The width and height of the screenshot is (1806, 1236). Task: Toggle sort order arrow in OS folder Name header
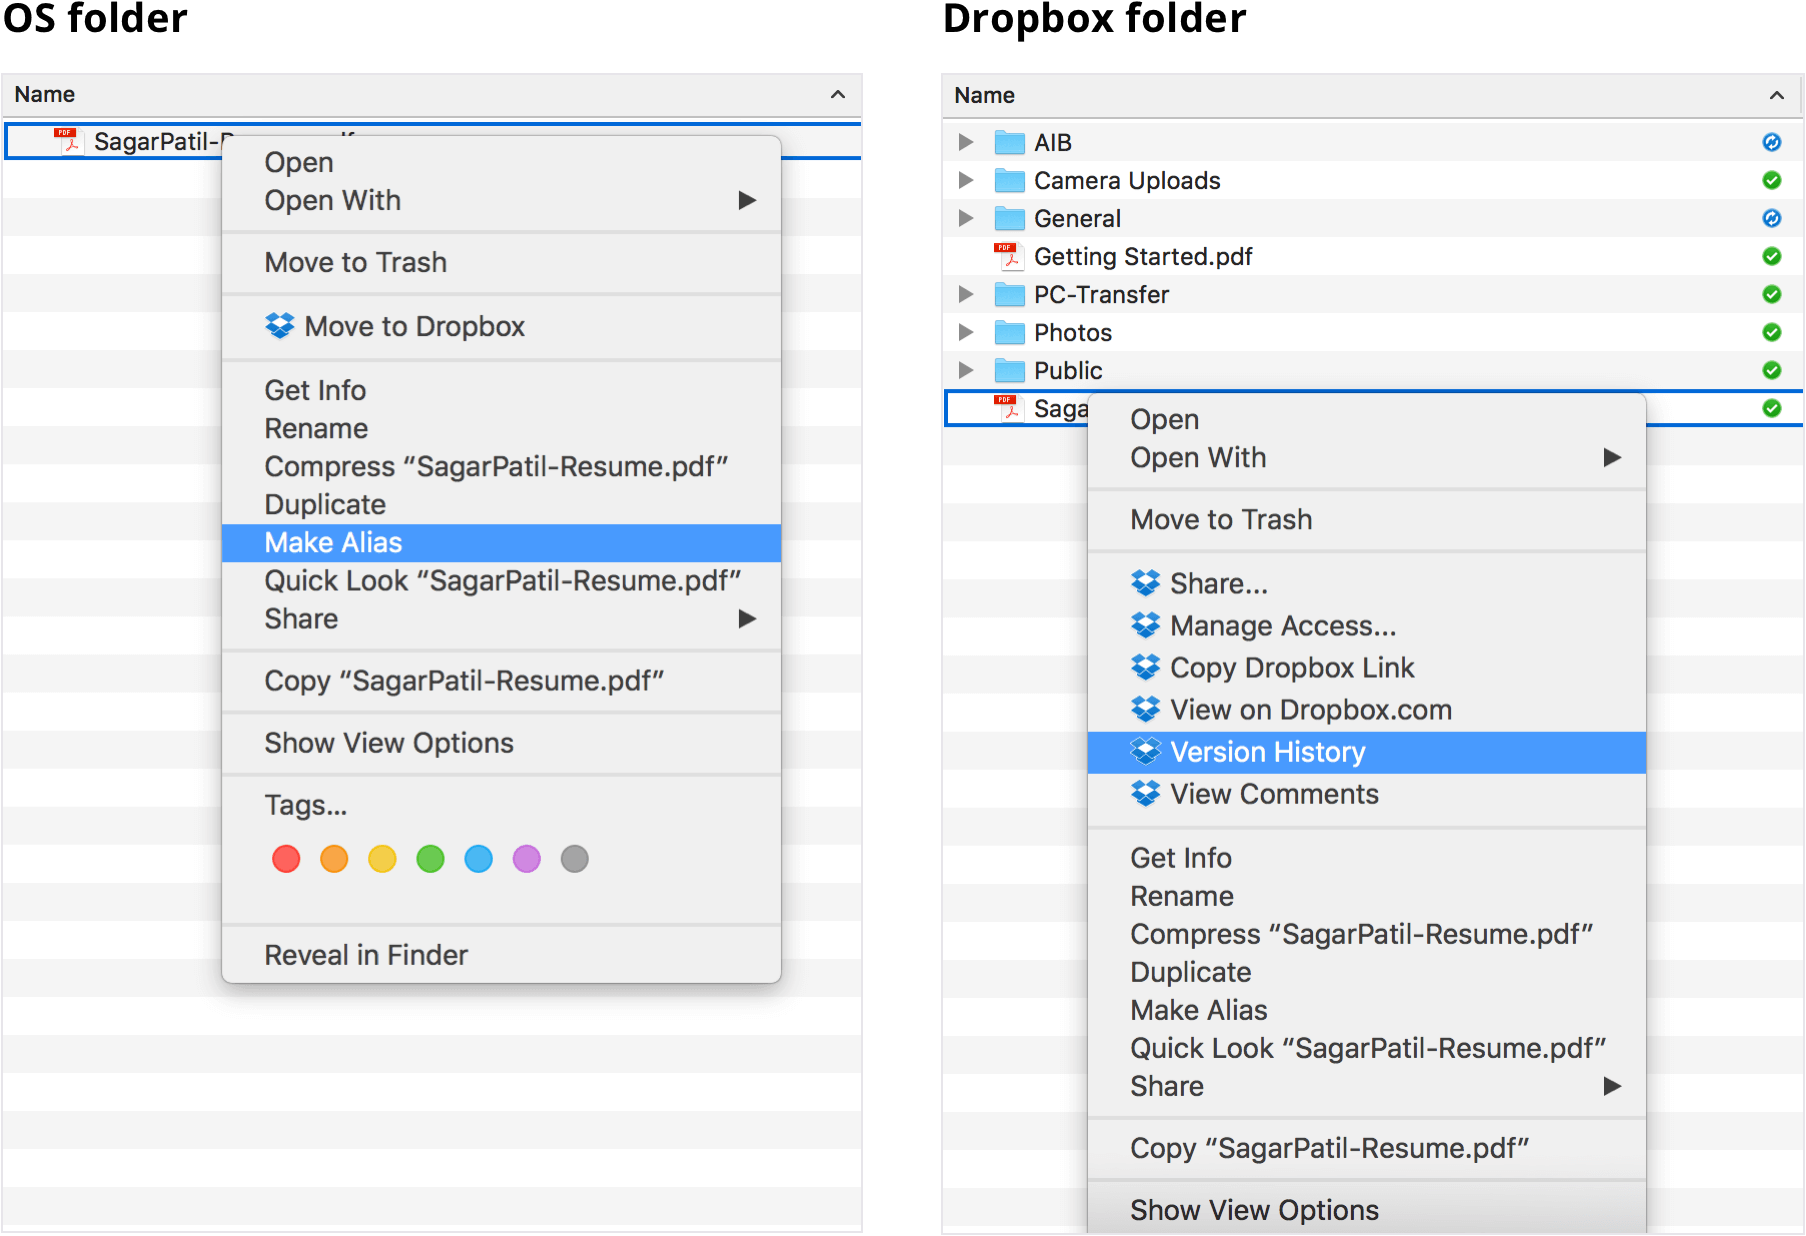coord(838,94)
